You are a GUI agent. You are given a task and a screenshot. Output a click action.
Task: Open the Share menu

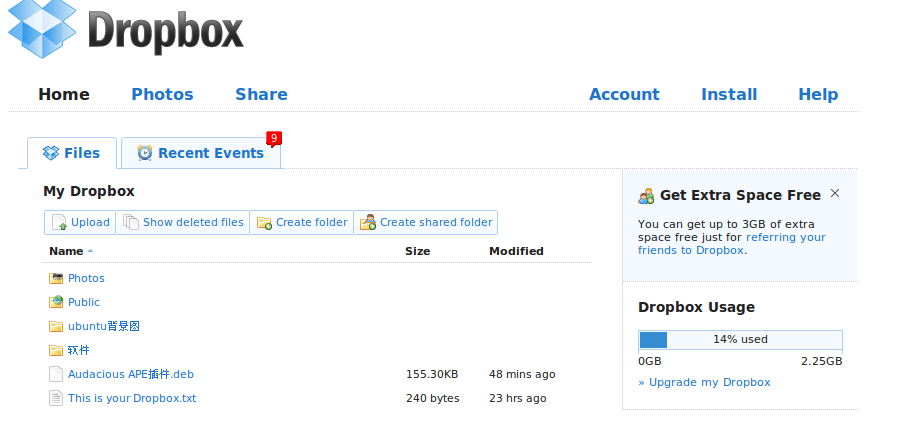tap(261, 95)
